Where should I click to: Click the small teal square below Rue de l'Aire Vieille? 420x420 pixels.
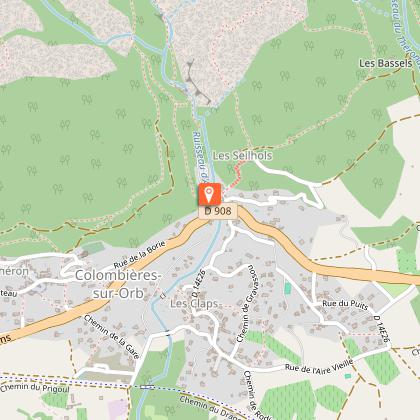348,376
